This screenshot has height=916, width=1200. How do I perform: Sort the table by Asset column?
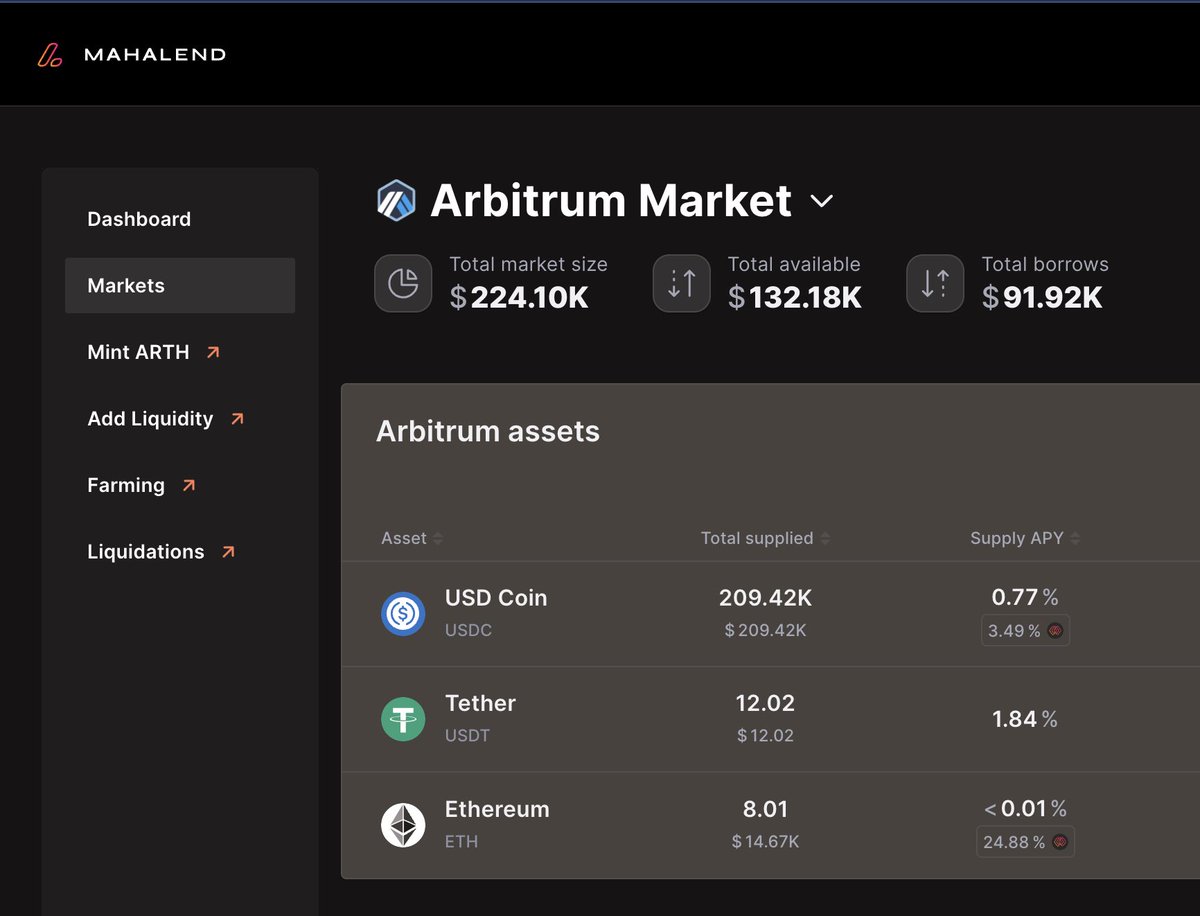tap(412, 538)
